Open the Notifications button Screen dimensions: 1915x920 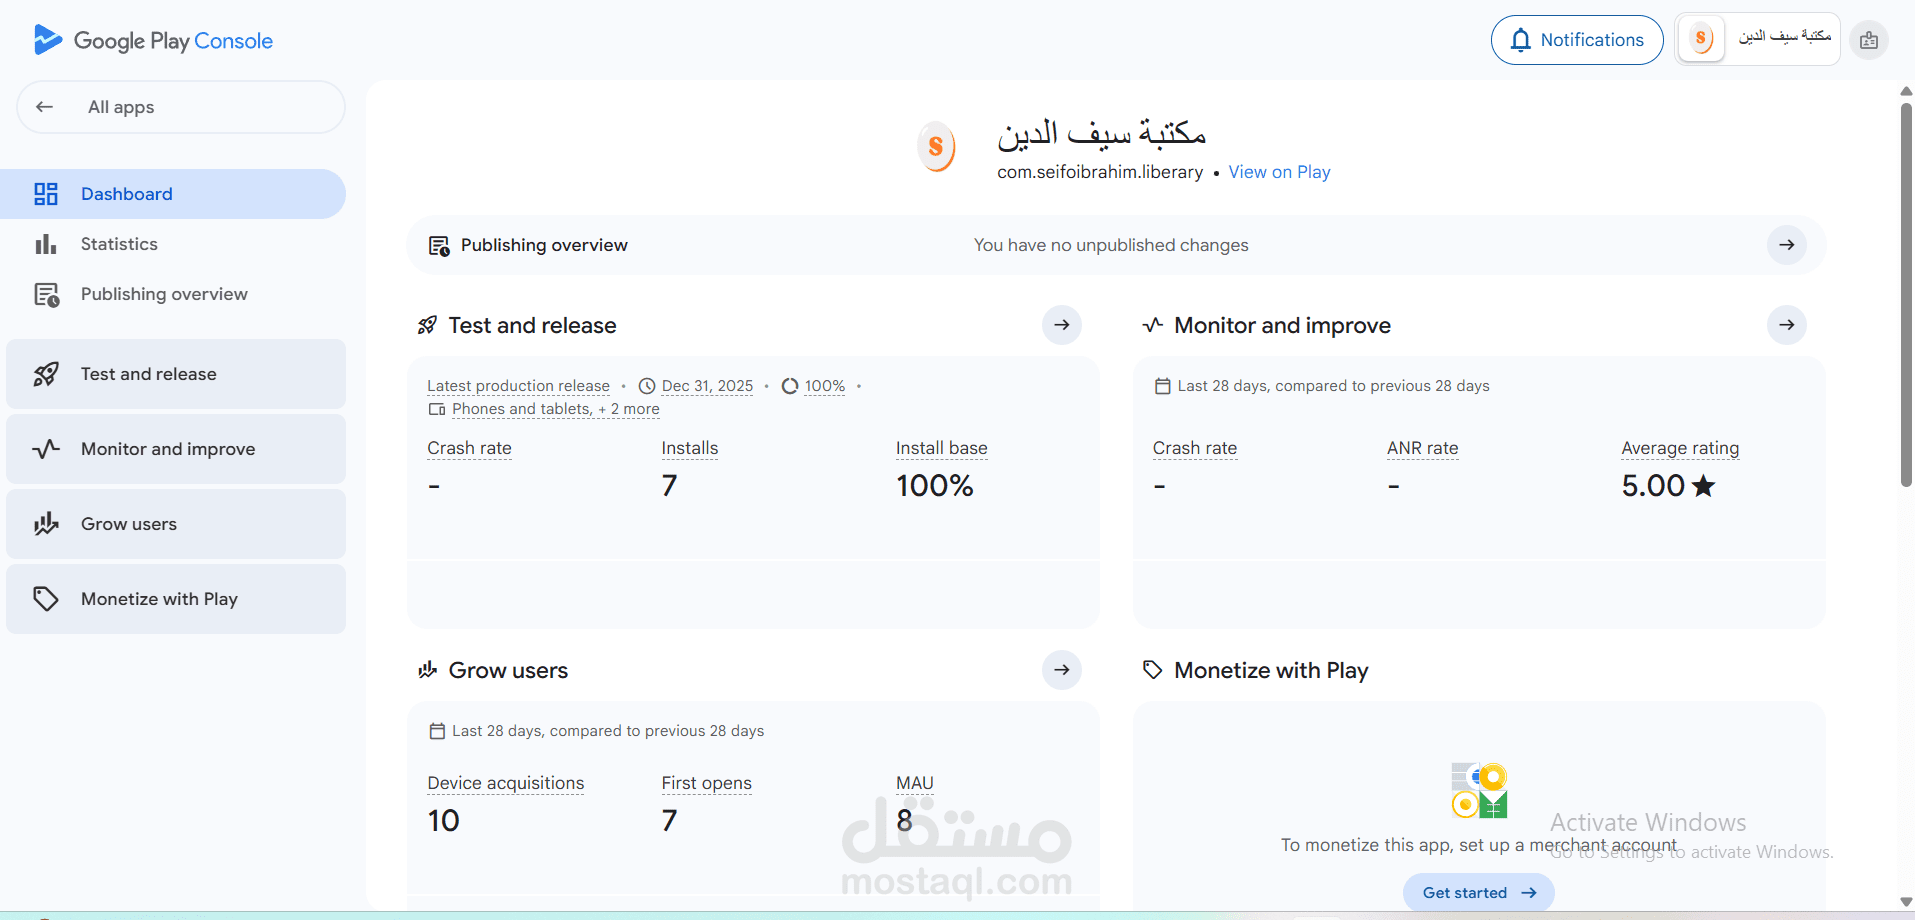click(x=1577, y=40)
